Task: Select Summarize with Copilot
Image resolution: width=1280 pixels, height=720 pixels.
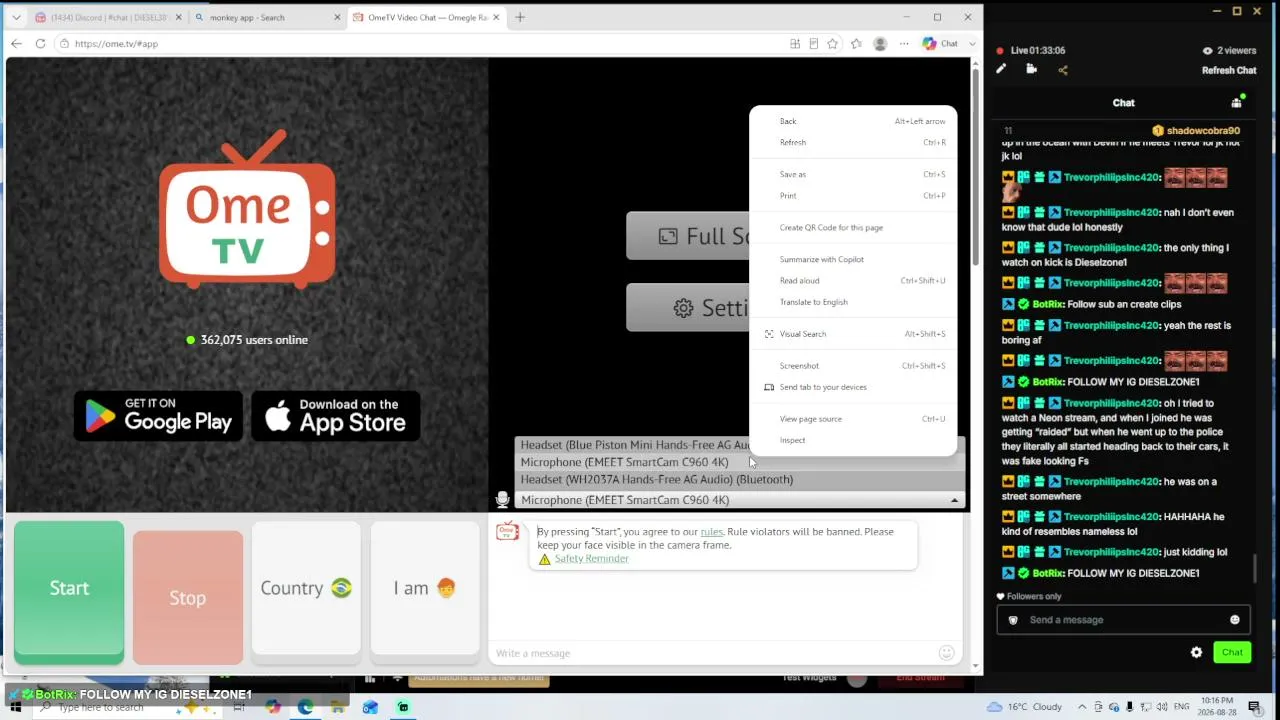Action: coord(853,259)
